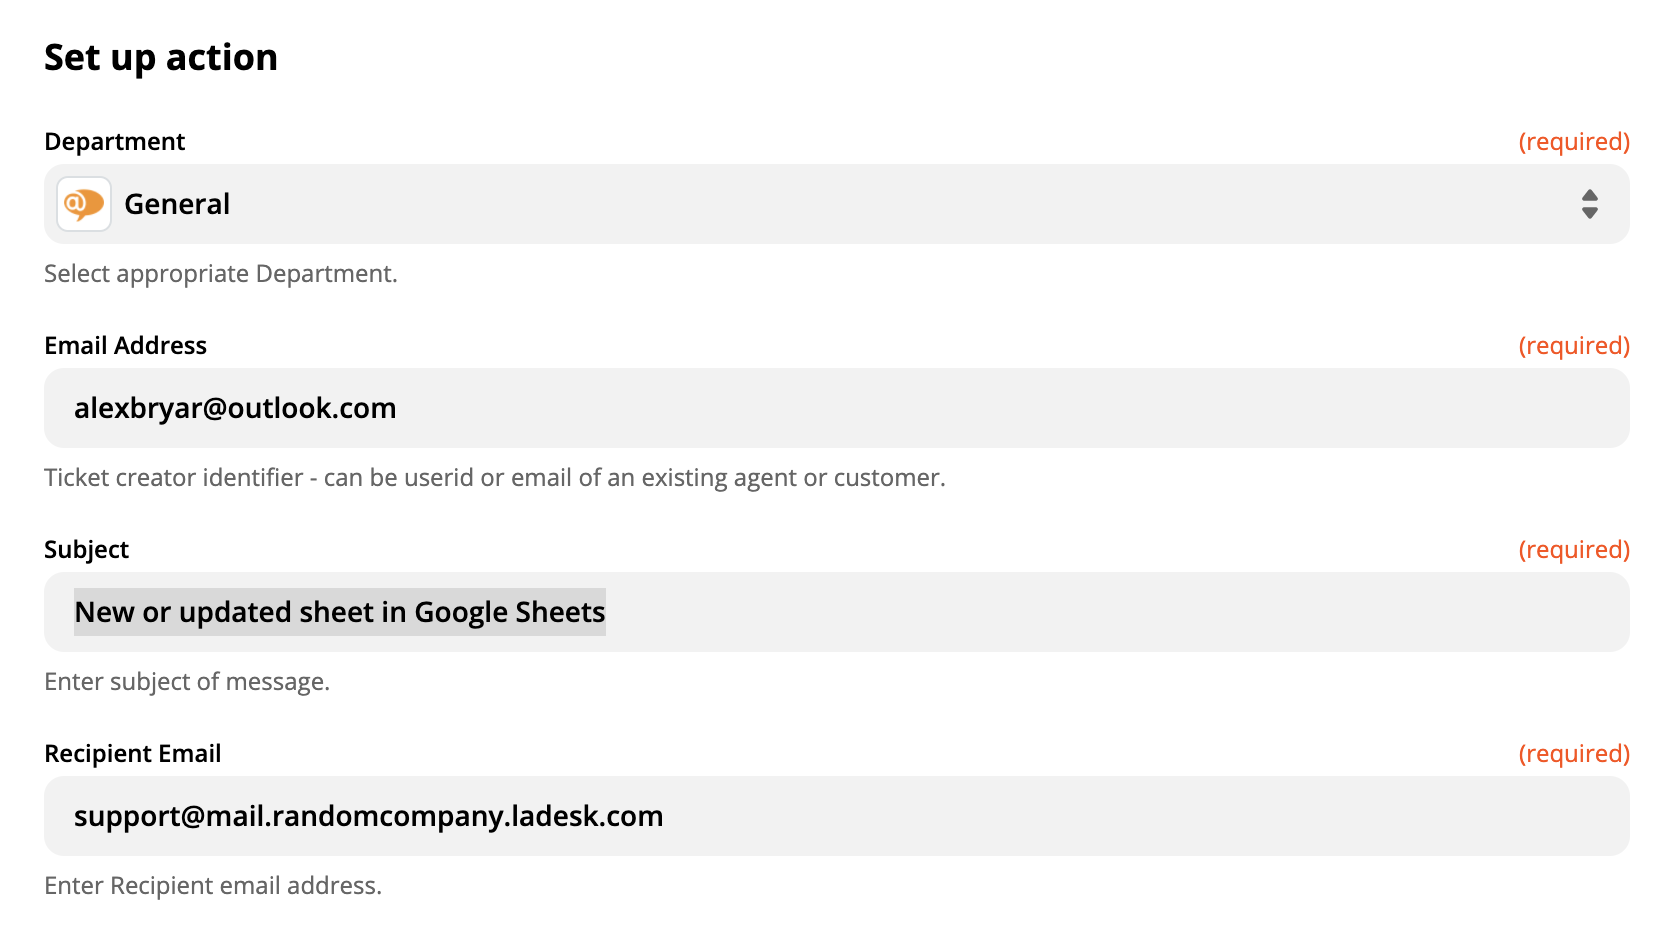1676x930 pixels.
Task: Click the Department field label
Action: (114, 141)
